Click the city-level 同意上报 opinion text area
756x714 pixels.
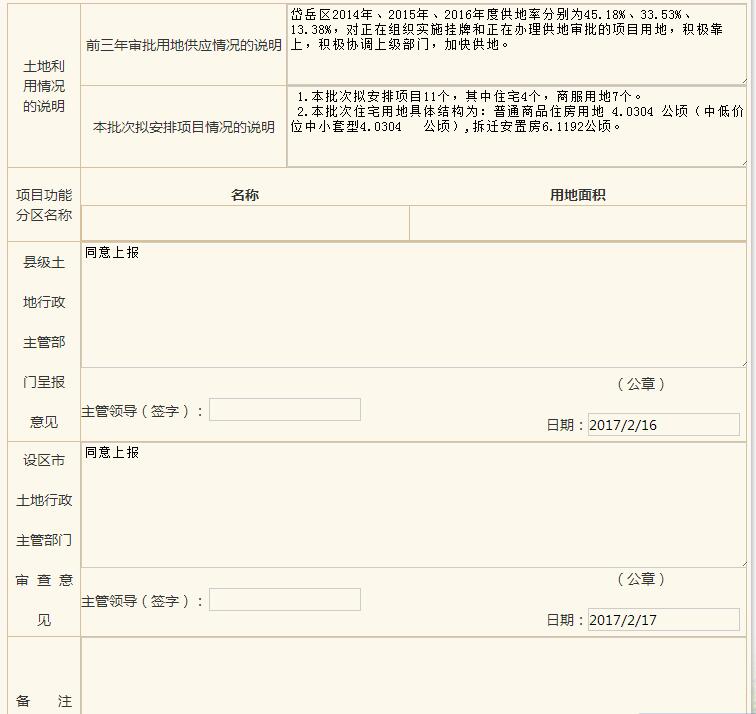pyautogui.click(x=413, y=505)
